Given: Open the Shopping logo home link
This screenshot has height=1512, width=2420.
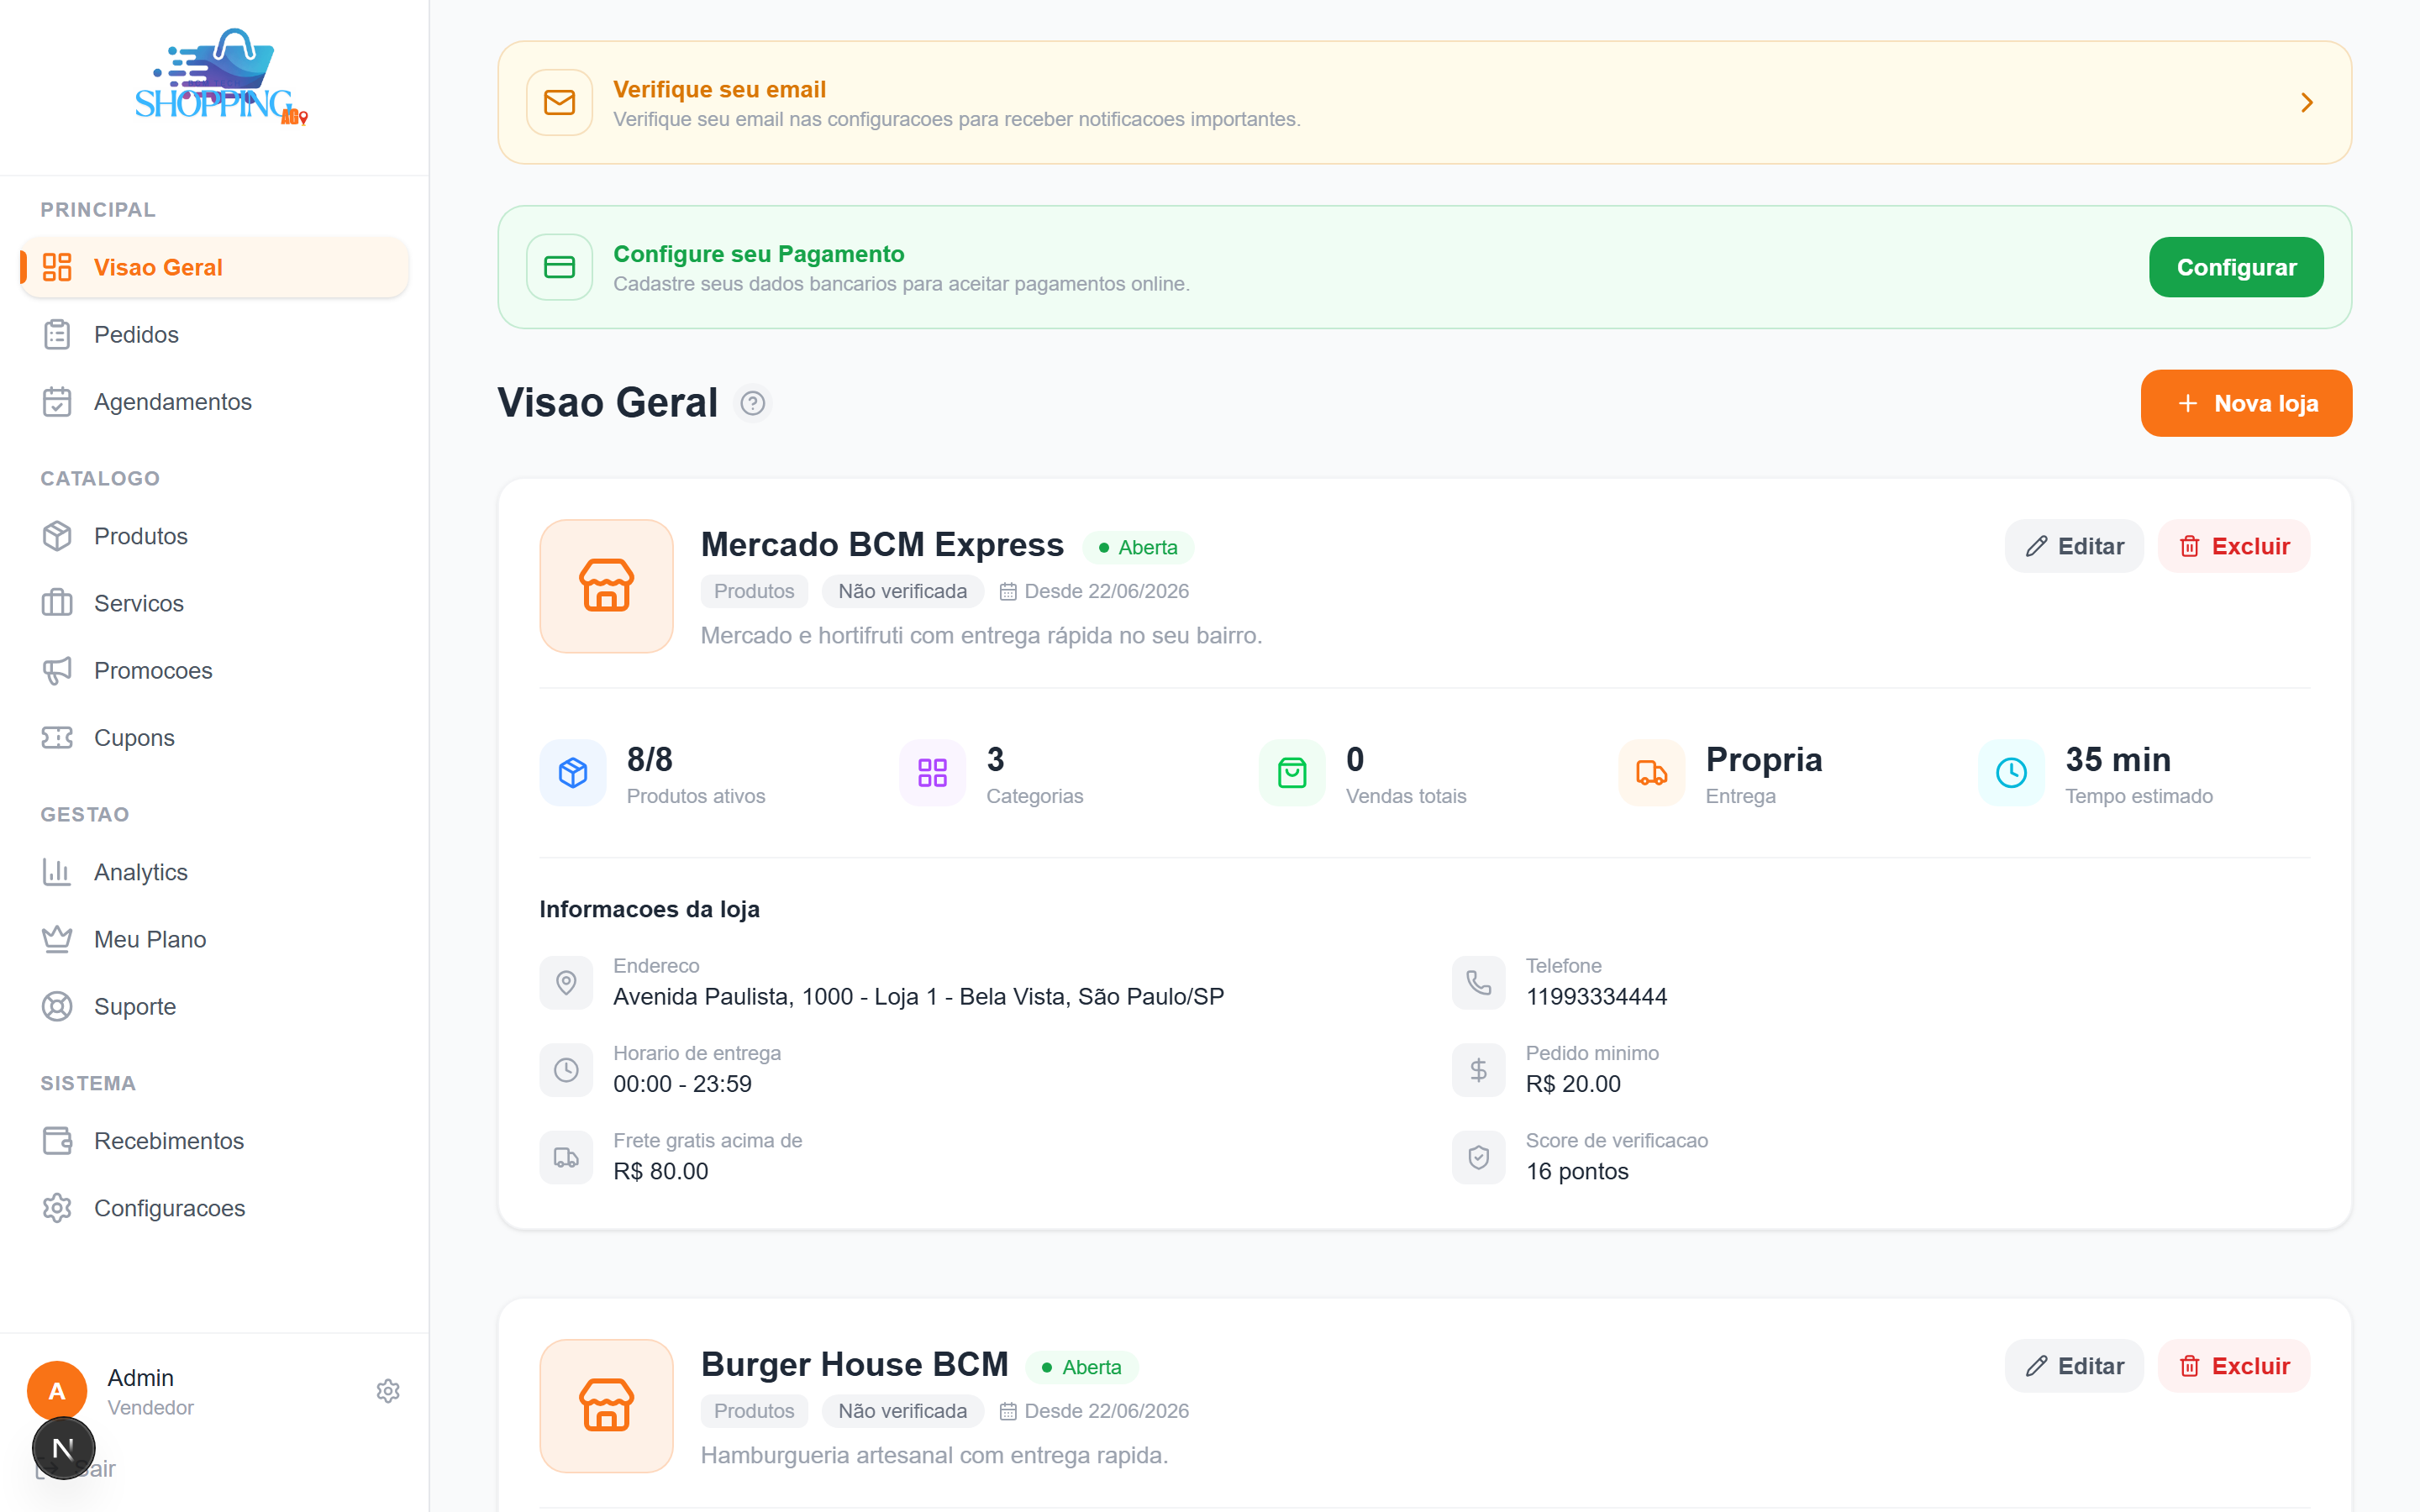Looking at the screenshot, I should (x=221, y=77).
